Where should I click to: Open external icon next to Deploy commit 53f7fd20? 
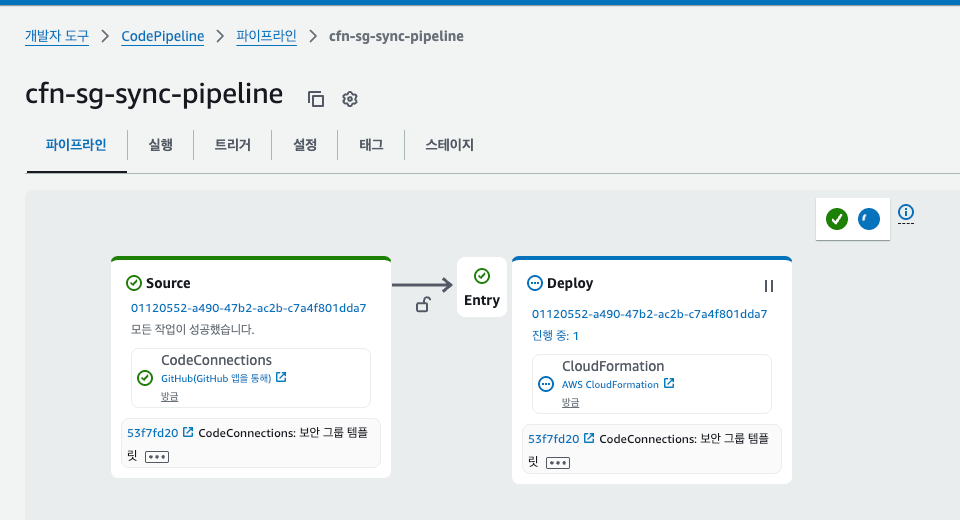pos(589,438)
